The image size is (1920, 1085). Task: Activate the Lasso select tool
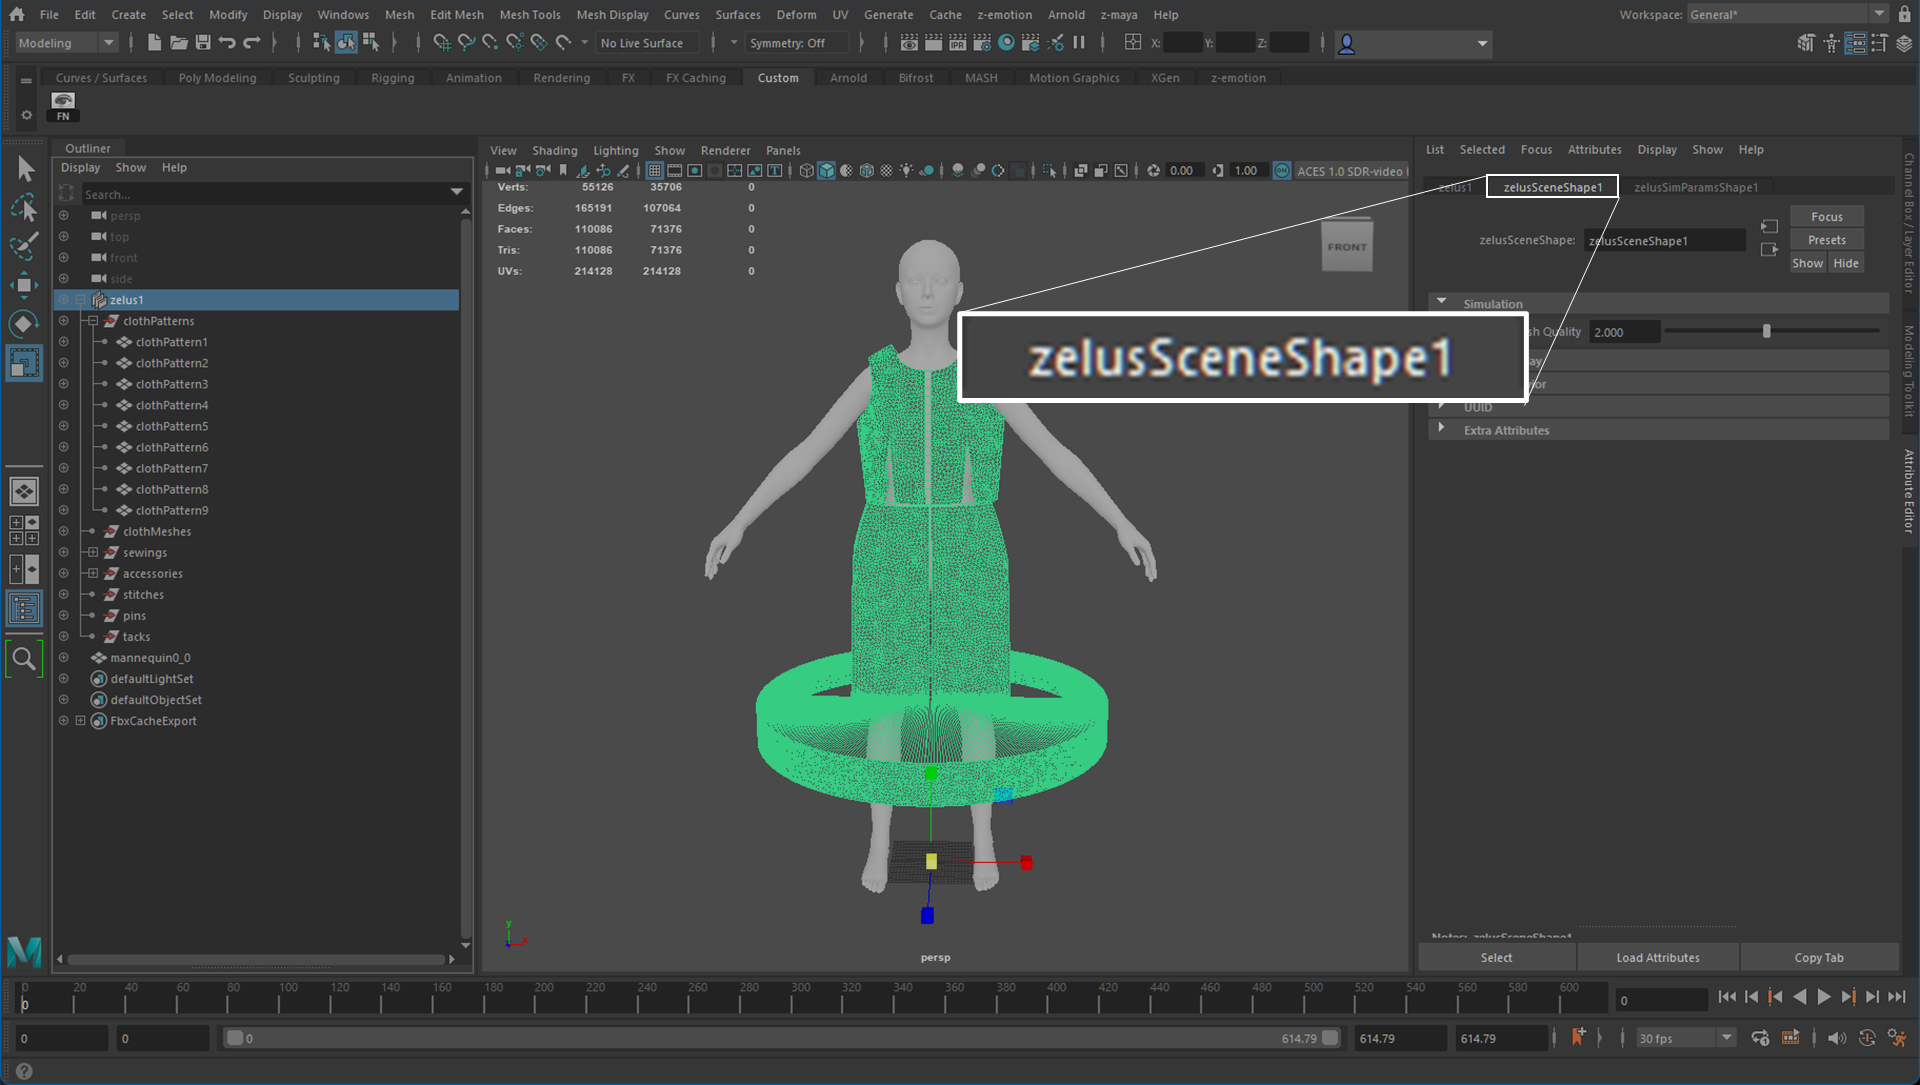[x=25, y=207]
